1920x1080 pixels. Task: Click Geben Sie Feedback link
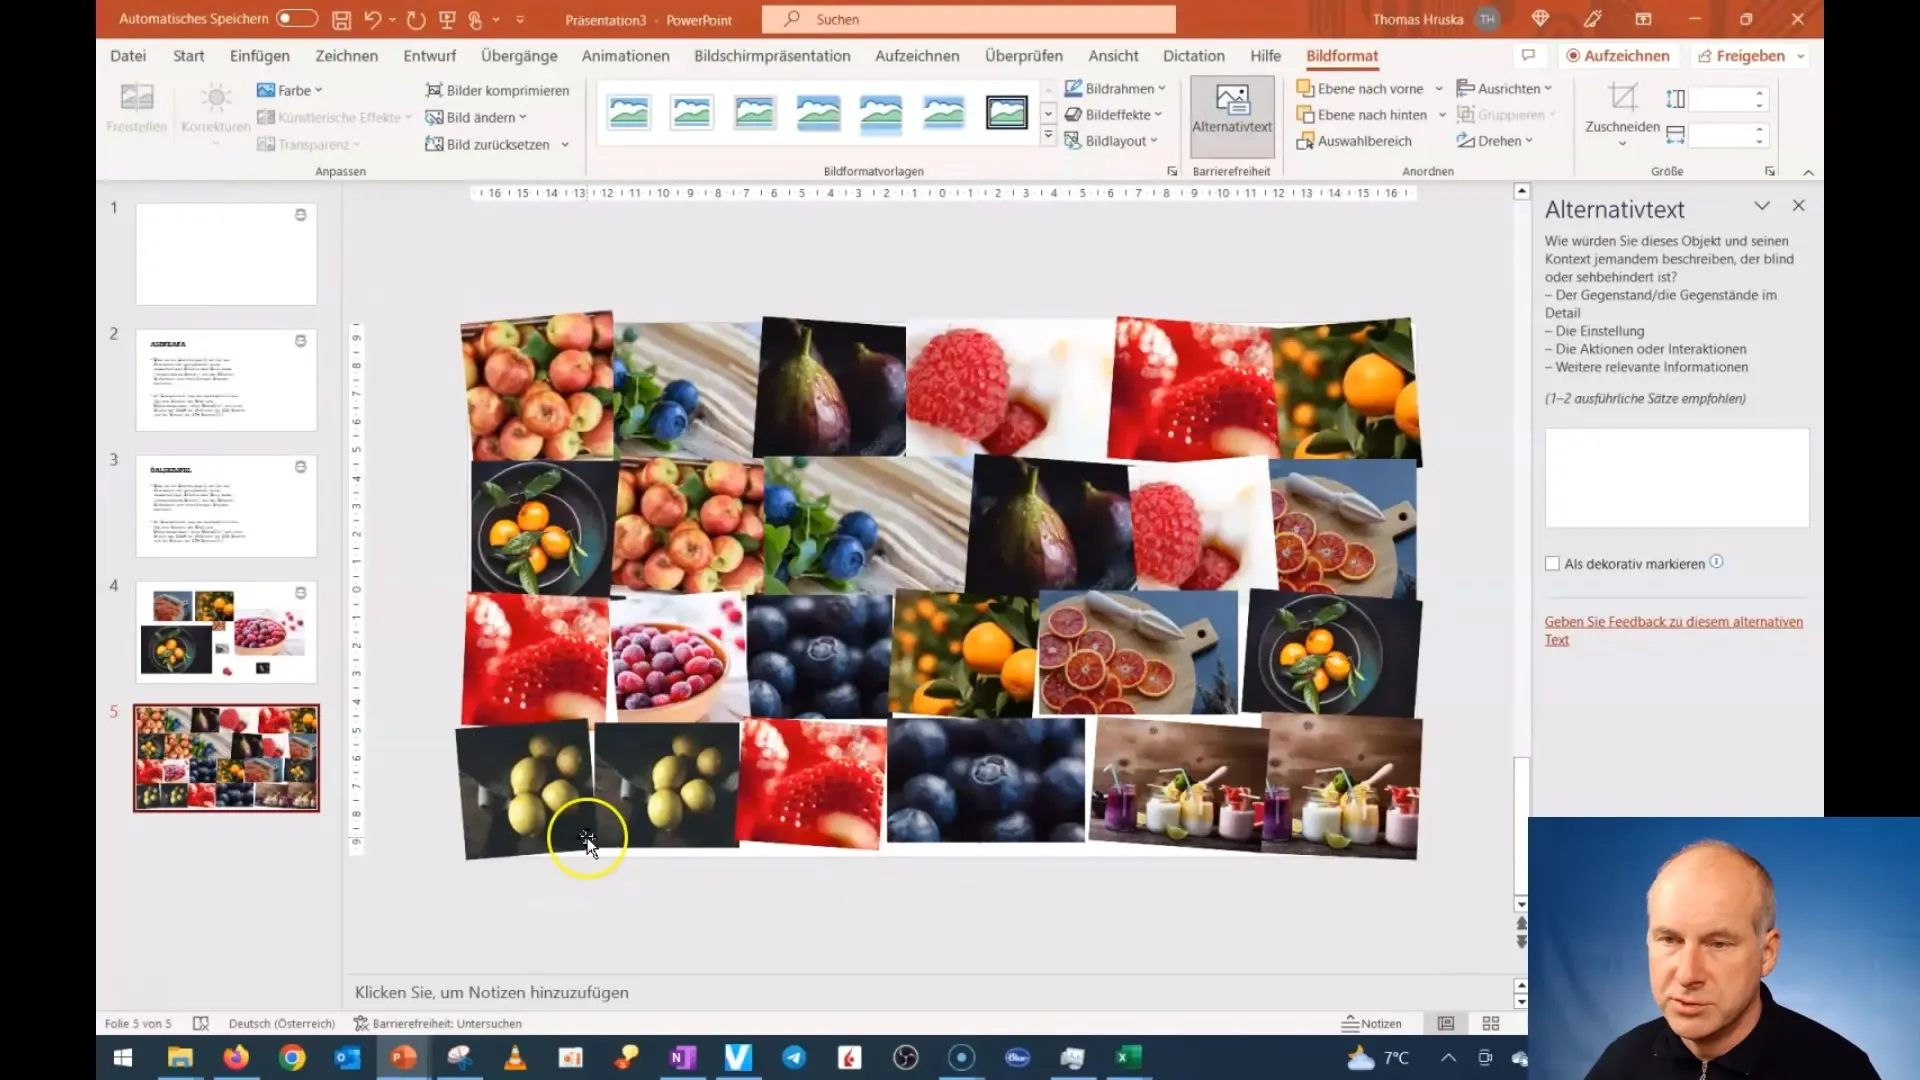[1672, 629]
